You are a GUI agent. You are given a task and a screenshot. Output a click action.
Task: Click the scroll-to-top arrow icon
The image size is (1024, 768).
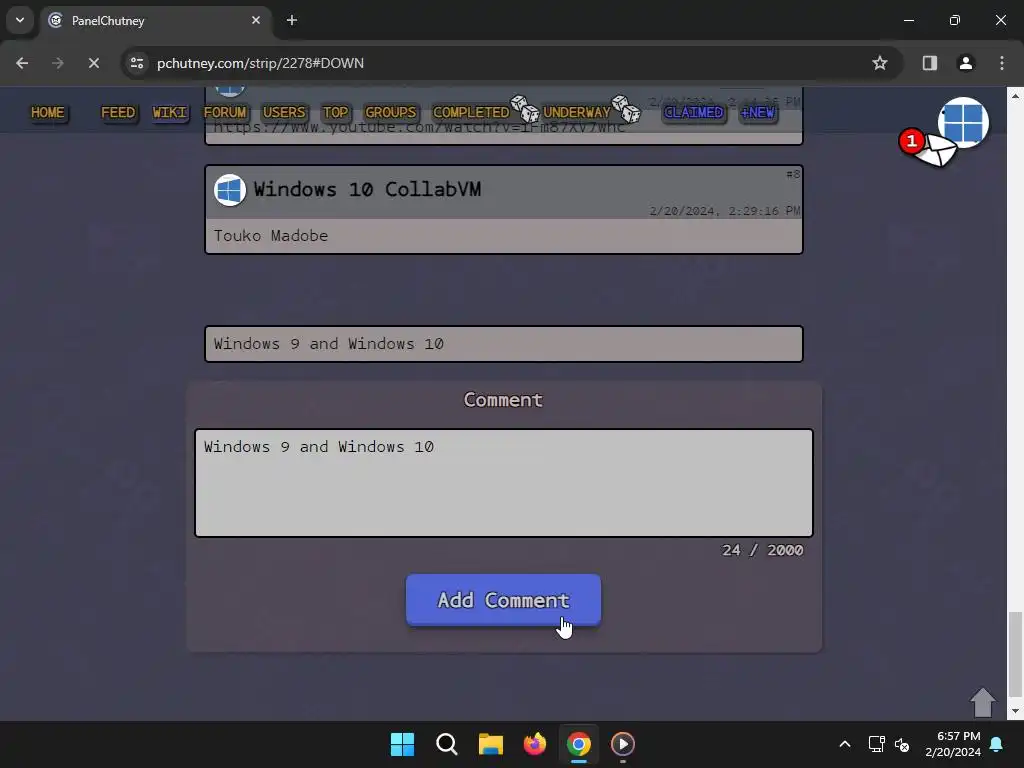click(x=982, y=702)
